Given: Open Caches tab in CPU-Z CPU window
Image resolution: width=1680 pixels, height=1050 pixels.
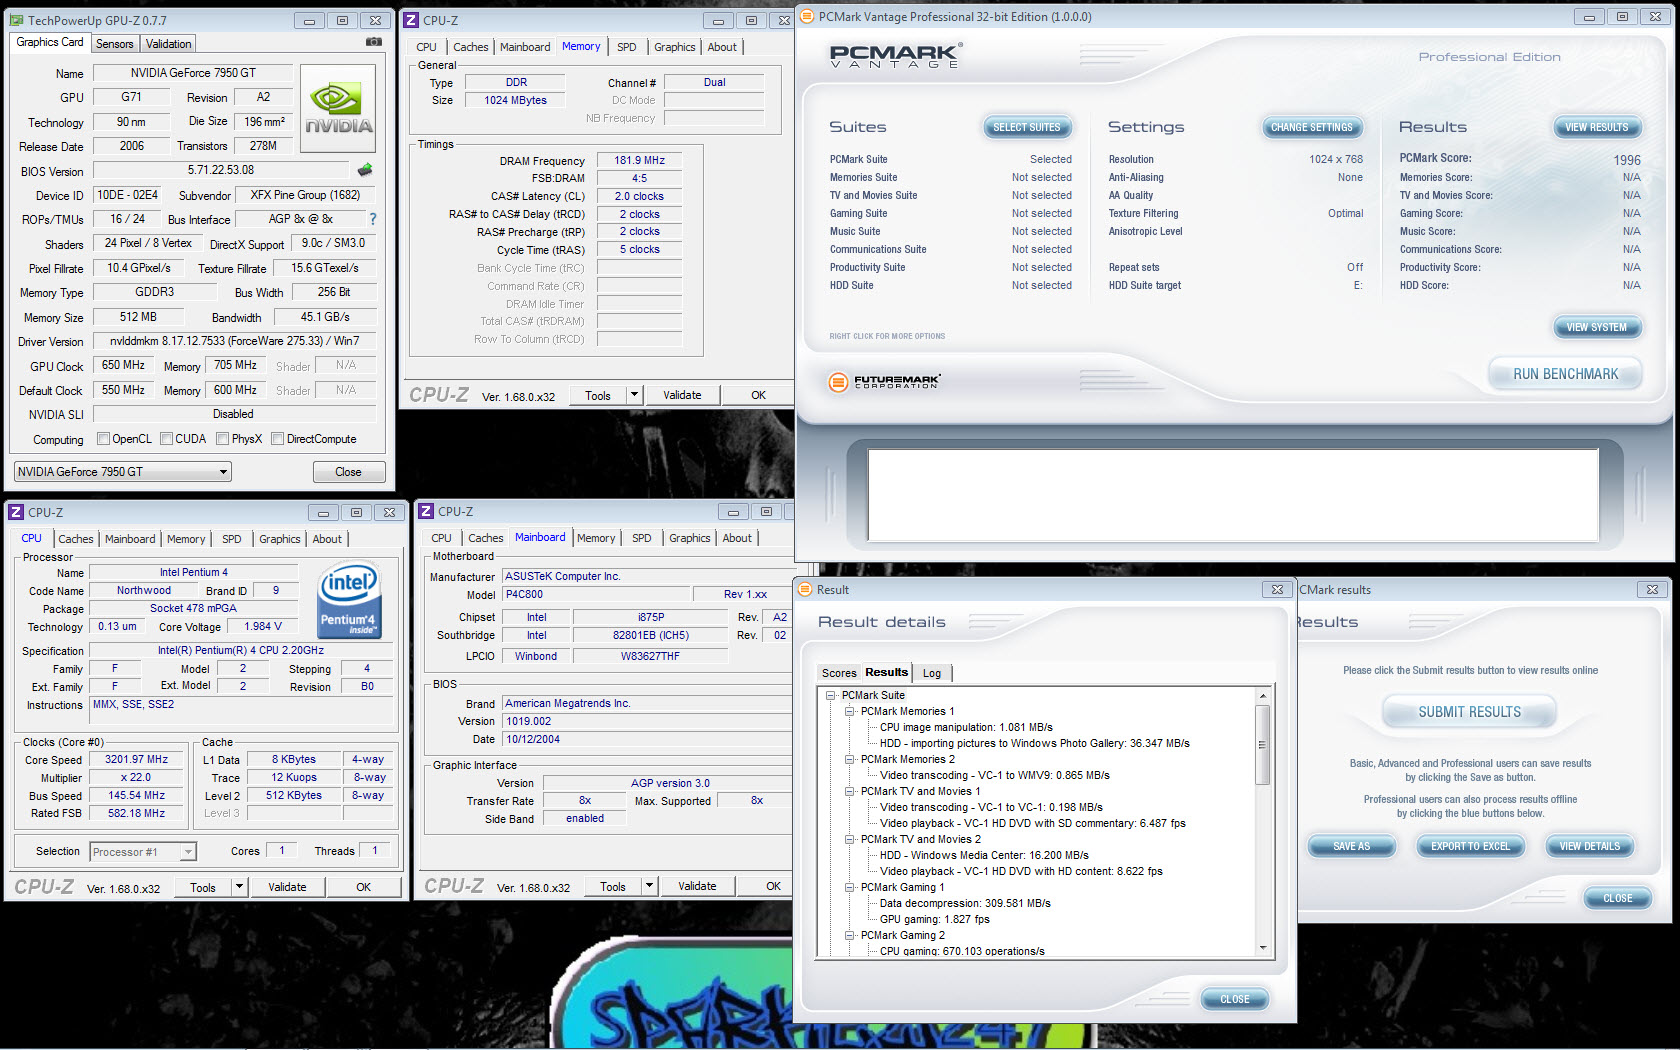Looking at the screenshot, I should tap(75, 539).
